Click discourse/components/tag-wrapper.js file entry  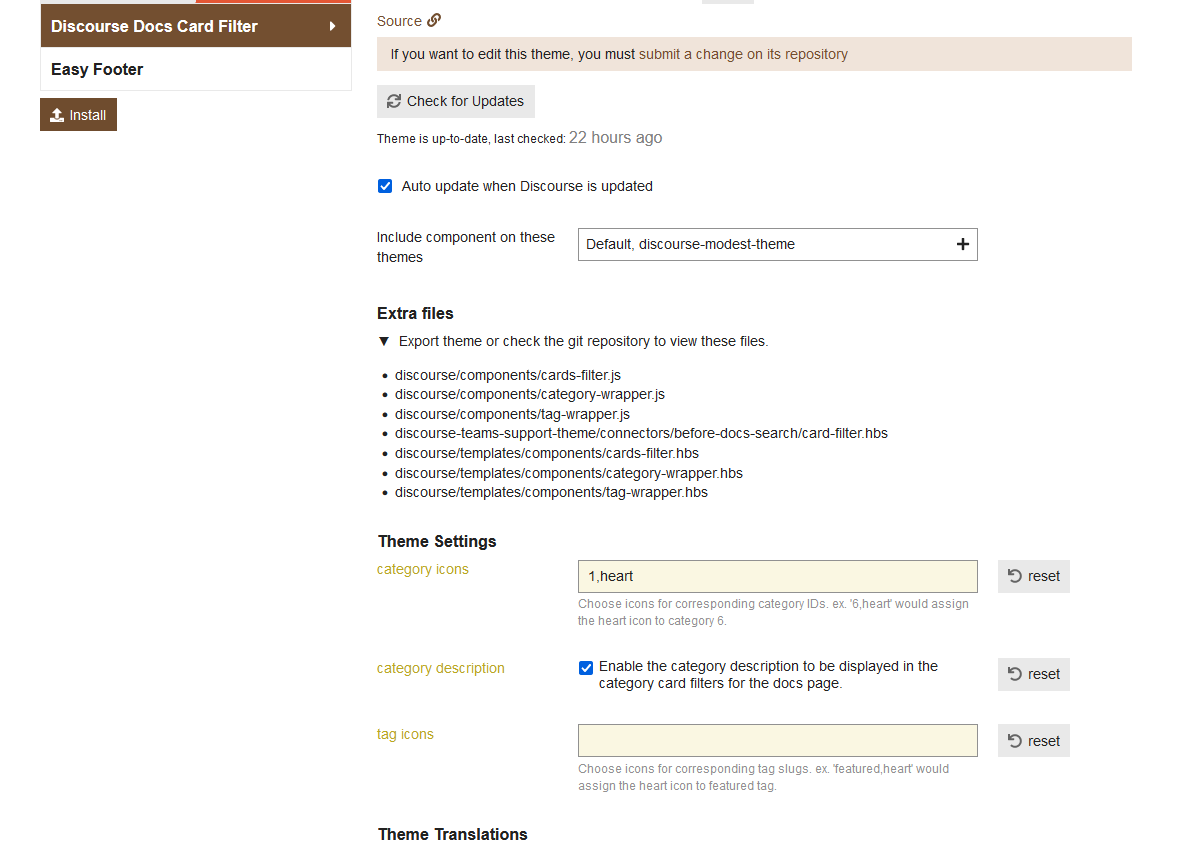(x=512, y=415)
